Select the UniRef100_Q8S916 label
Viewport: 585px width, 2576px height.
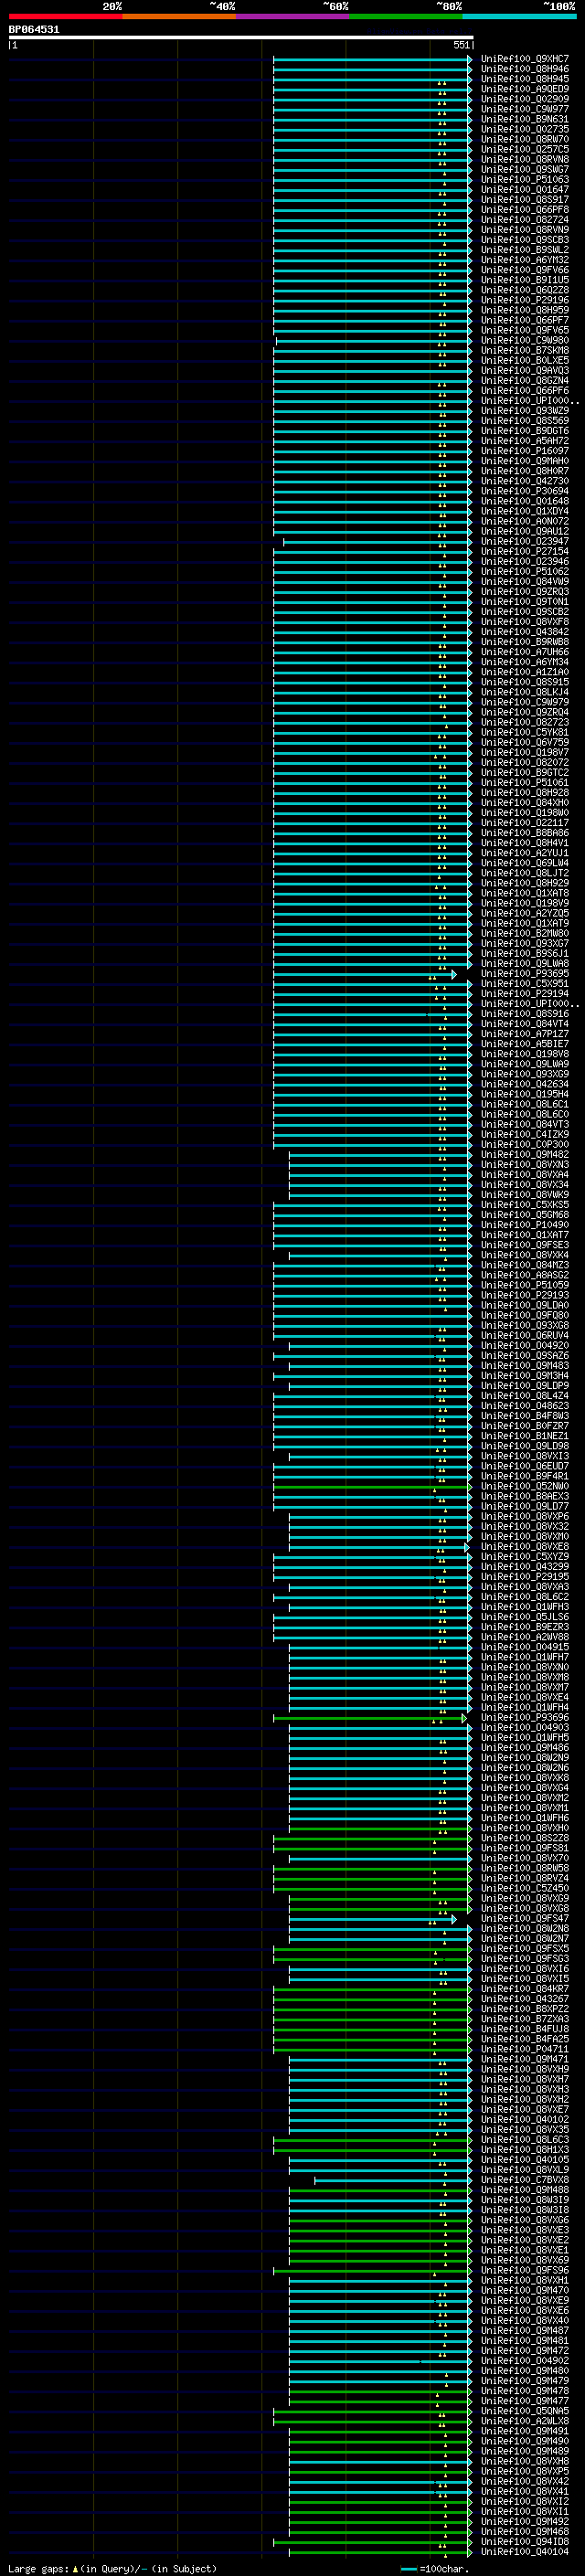tap(525, 1014)
